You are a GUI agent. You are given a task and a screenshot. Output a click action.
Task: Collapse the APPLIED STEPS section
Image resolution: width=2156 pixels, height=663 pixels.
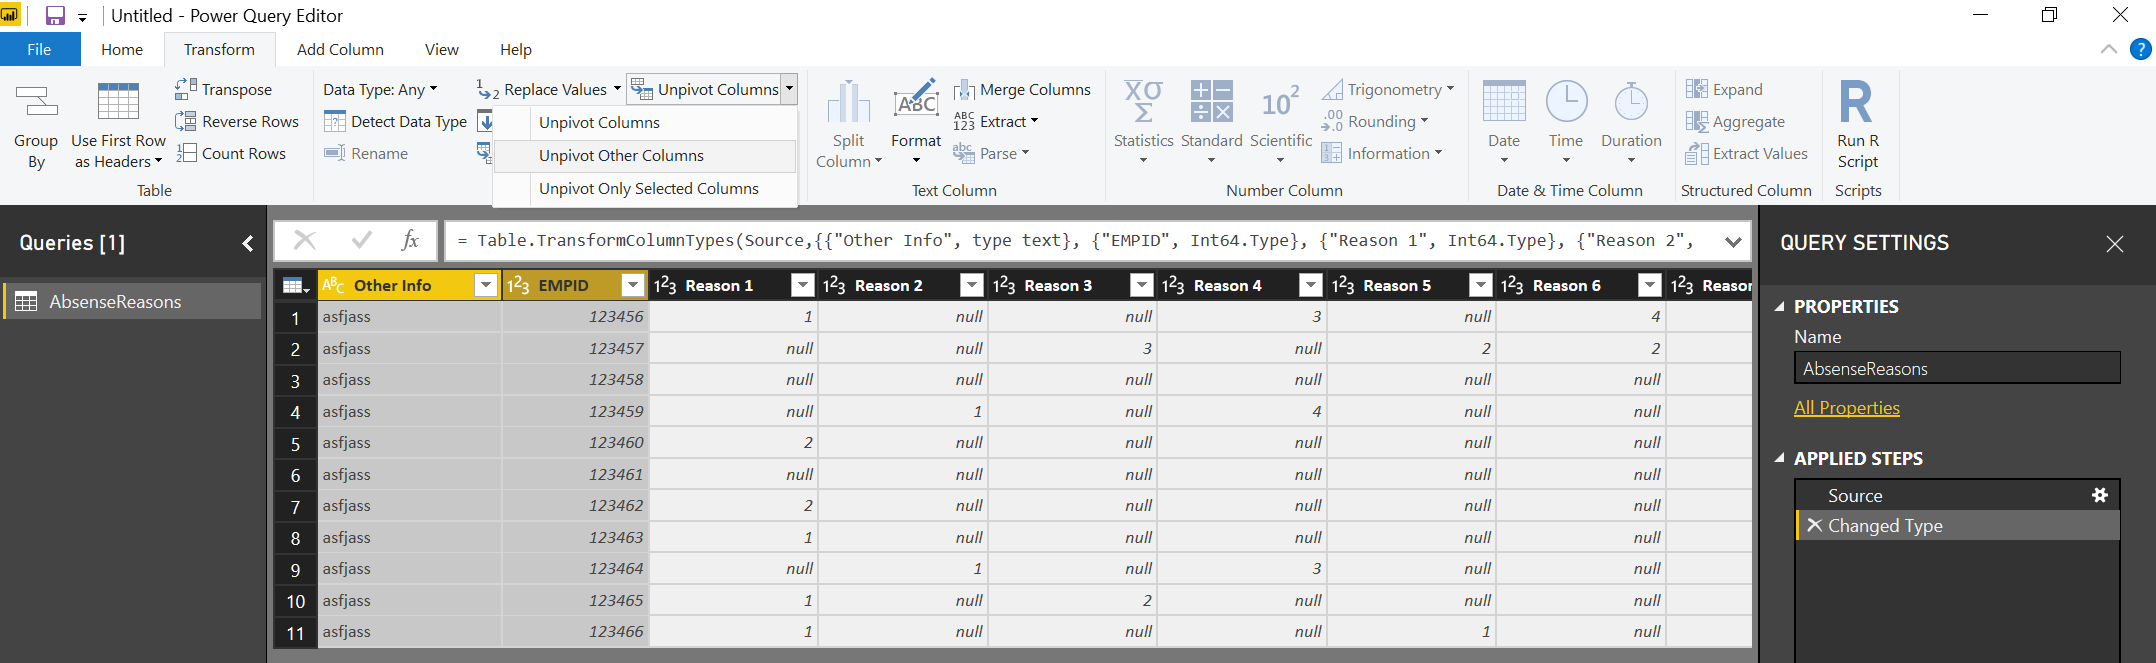[1779, 458]
